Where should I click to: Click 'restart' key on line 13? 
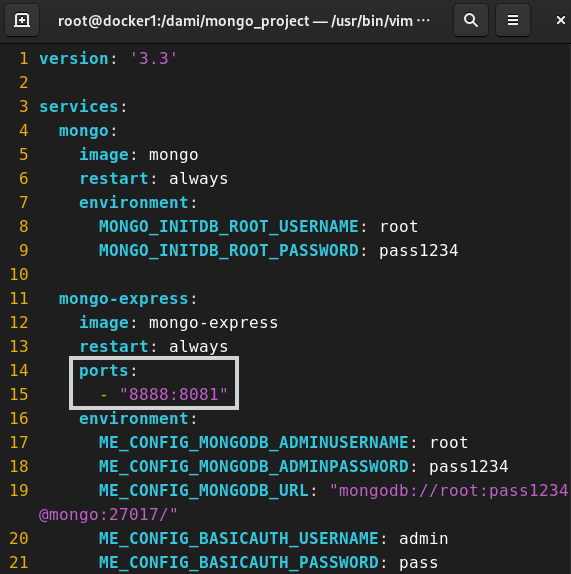point(114,347)
